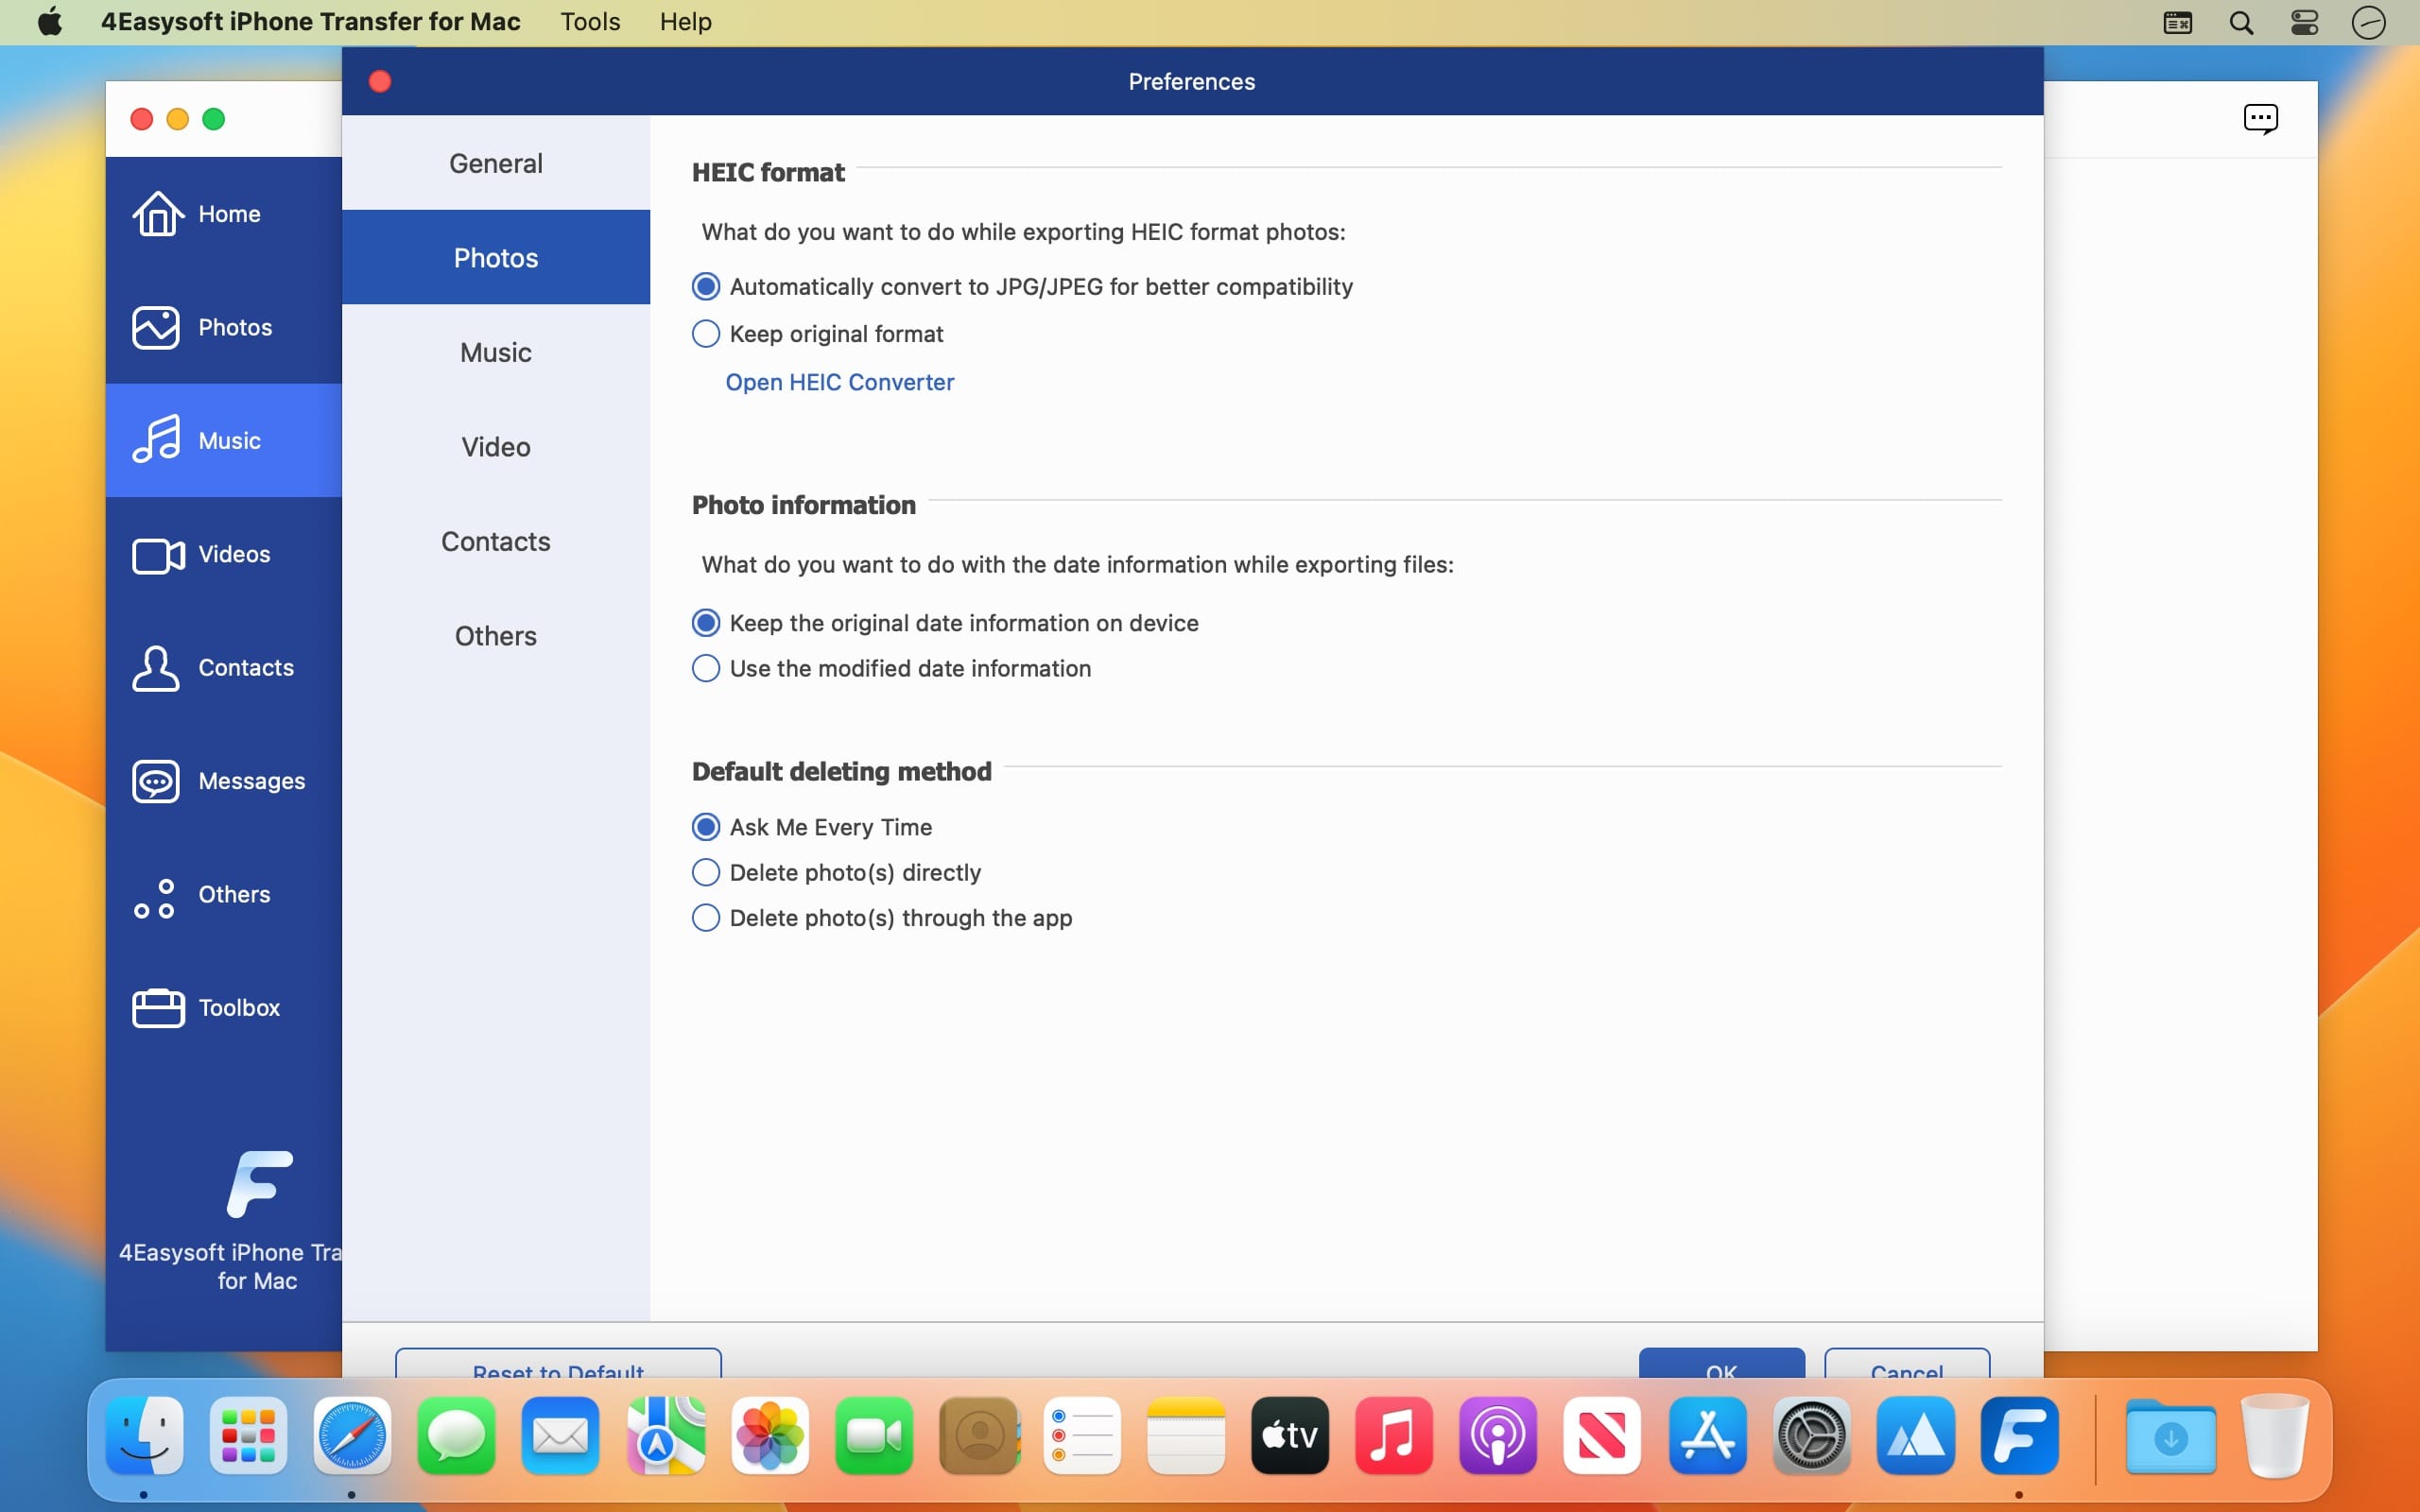The width and height of the screenshot is (2420, 1512).
Task: Open System Settings from the dock
Action: pos(1811,1436)
